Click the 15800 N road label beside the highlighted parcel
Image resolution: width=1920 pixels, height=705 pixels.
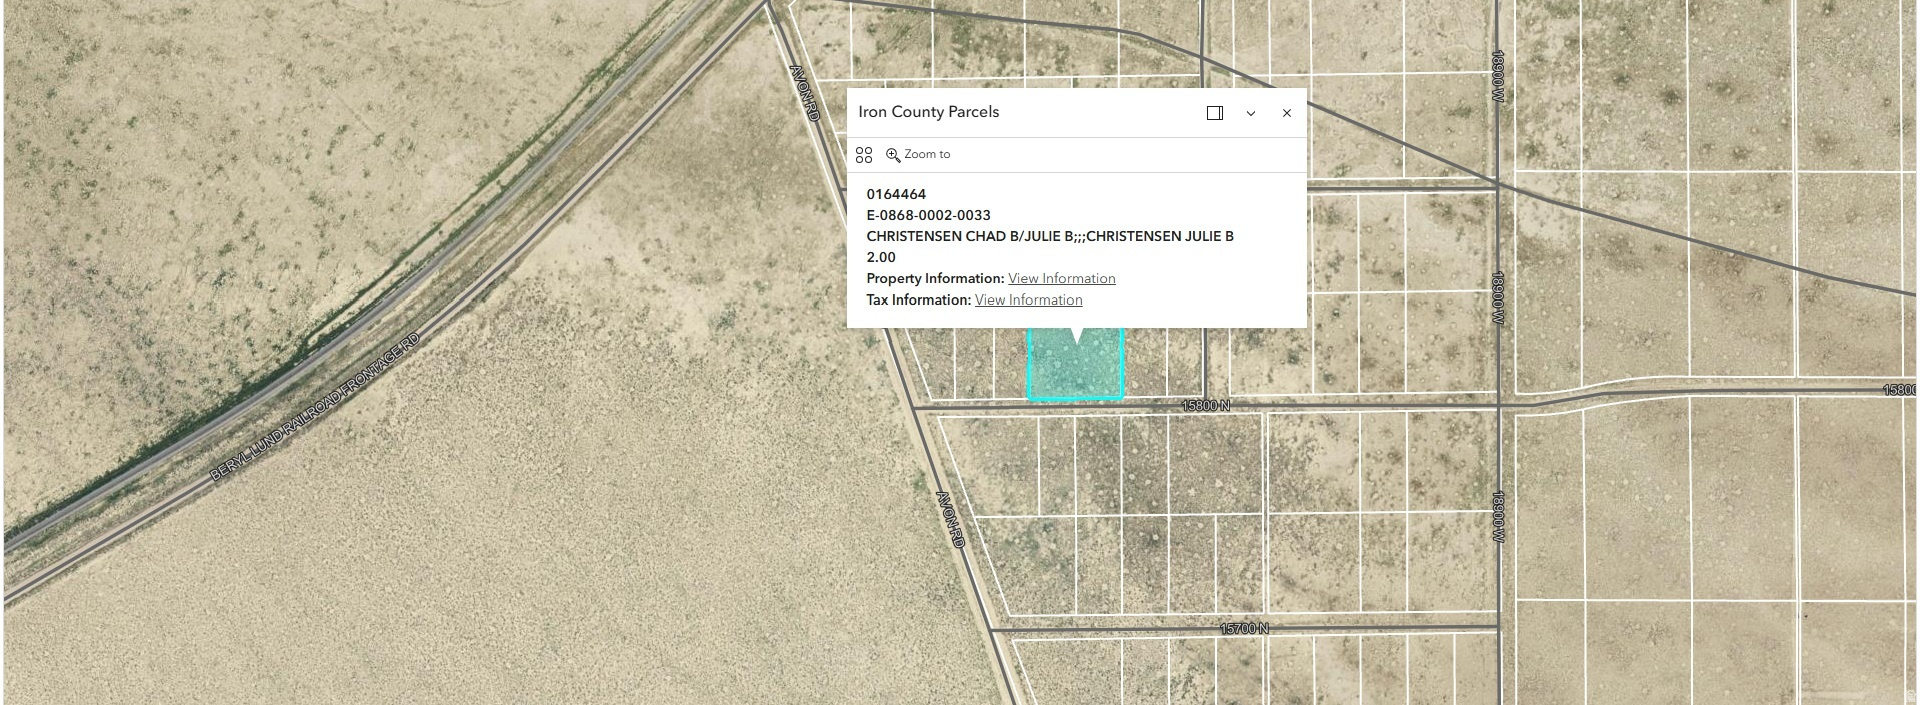click(1206, 406)
